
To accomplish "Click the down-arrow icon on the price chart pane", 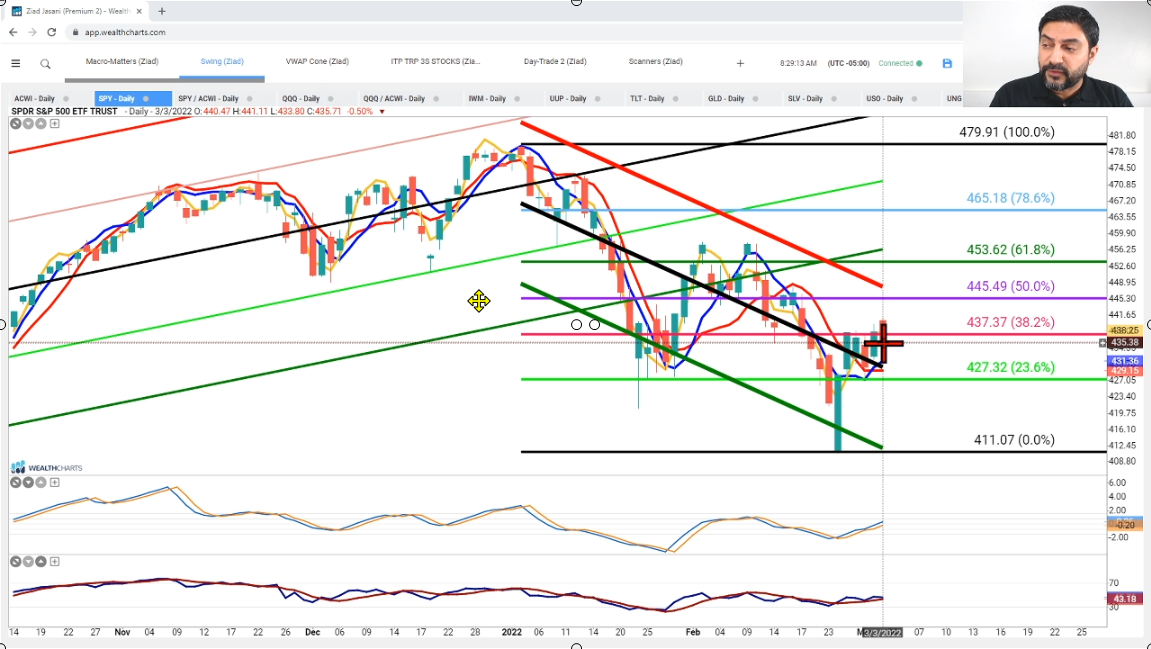I will [28, 123].
